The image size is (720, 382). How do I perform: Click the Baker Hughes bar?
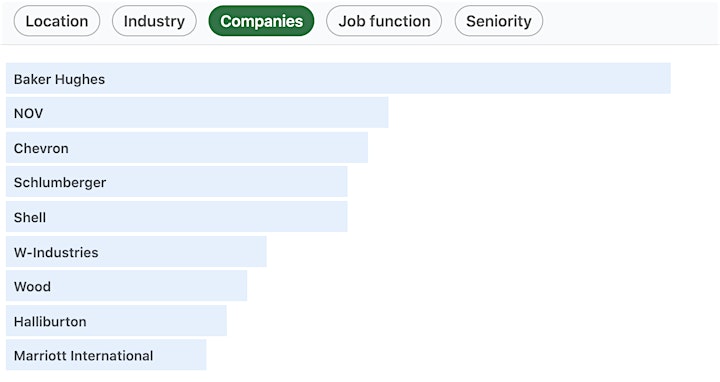pyautogui.click(x=338, y=79)
